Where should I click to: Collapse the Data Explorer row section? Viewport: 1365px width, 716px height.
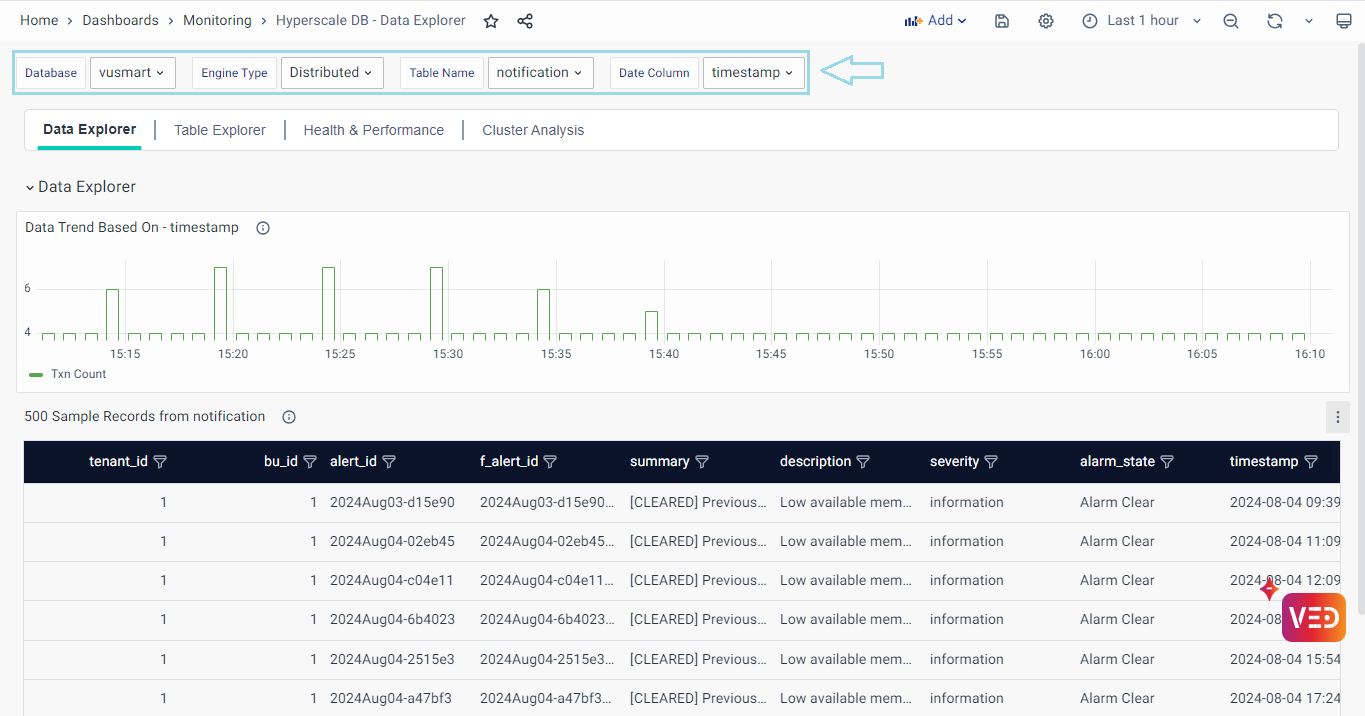(x=30, y=187)
